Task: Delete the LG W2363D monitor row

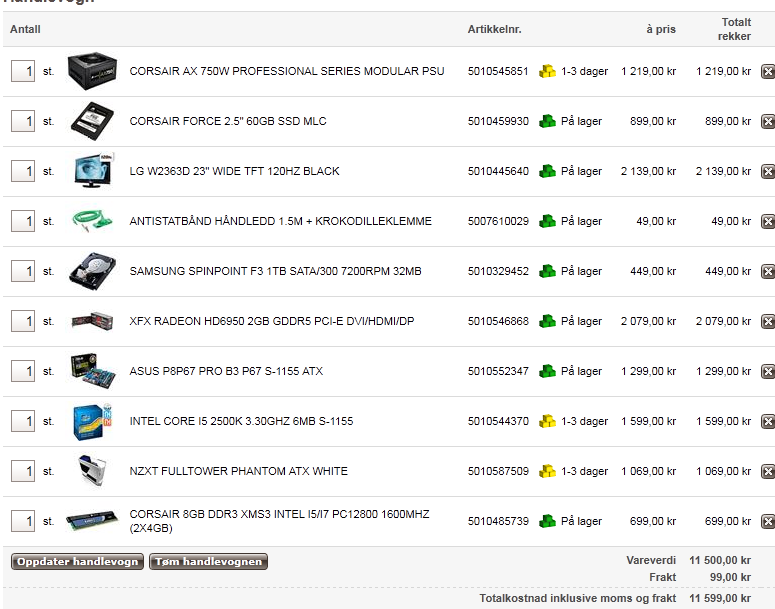Action: tap(768, 171)
